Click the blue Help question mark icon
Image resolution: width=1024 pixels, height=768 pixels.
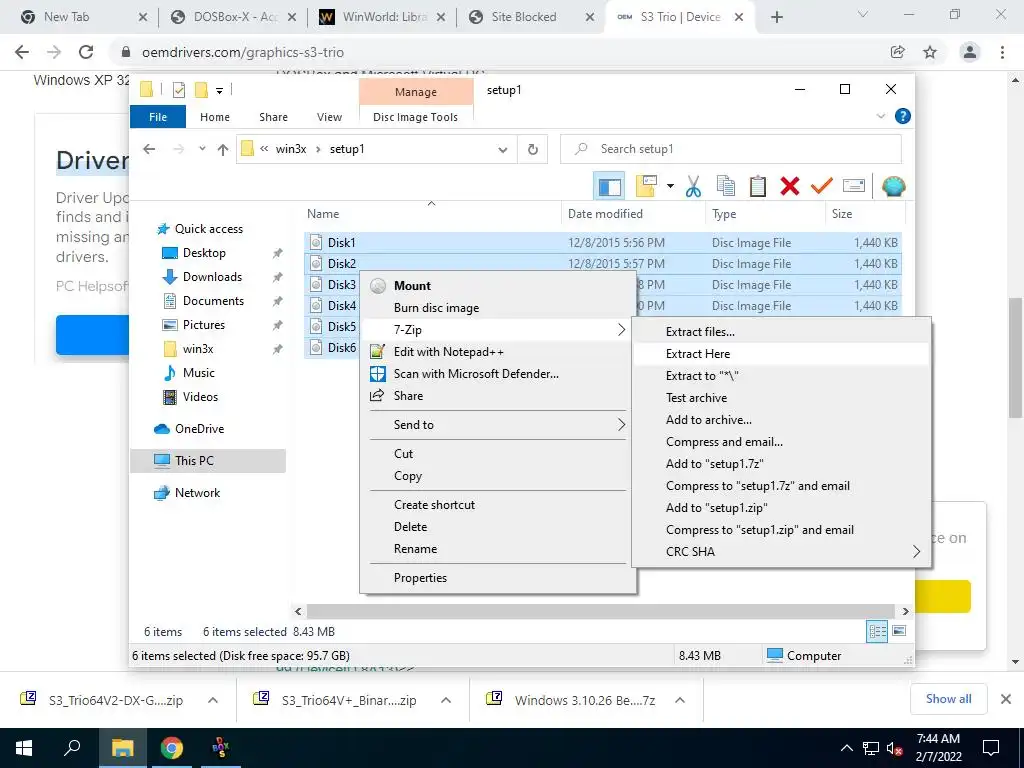click(903, 116)
